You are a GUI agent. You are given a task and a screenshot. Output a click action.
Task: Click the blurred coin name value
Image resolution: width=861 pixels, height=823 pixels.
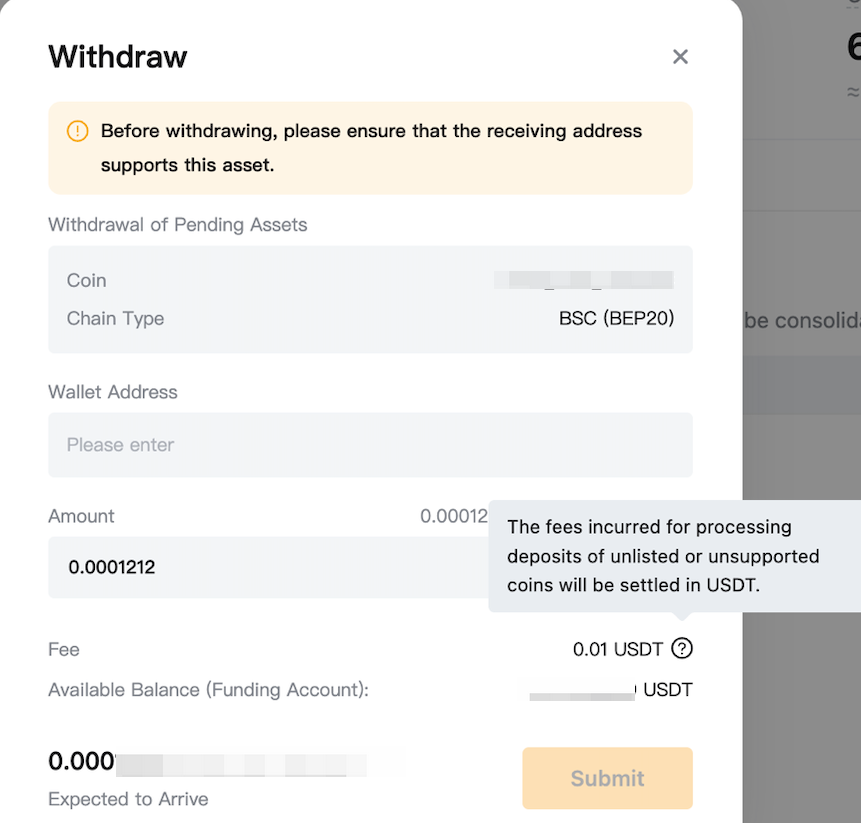[x=585, y=280]
